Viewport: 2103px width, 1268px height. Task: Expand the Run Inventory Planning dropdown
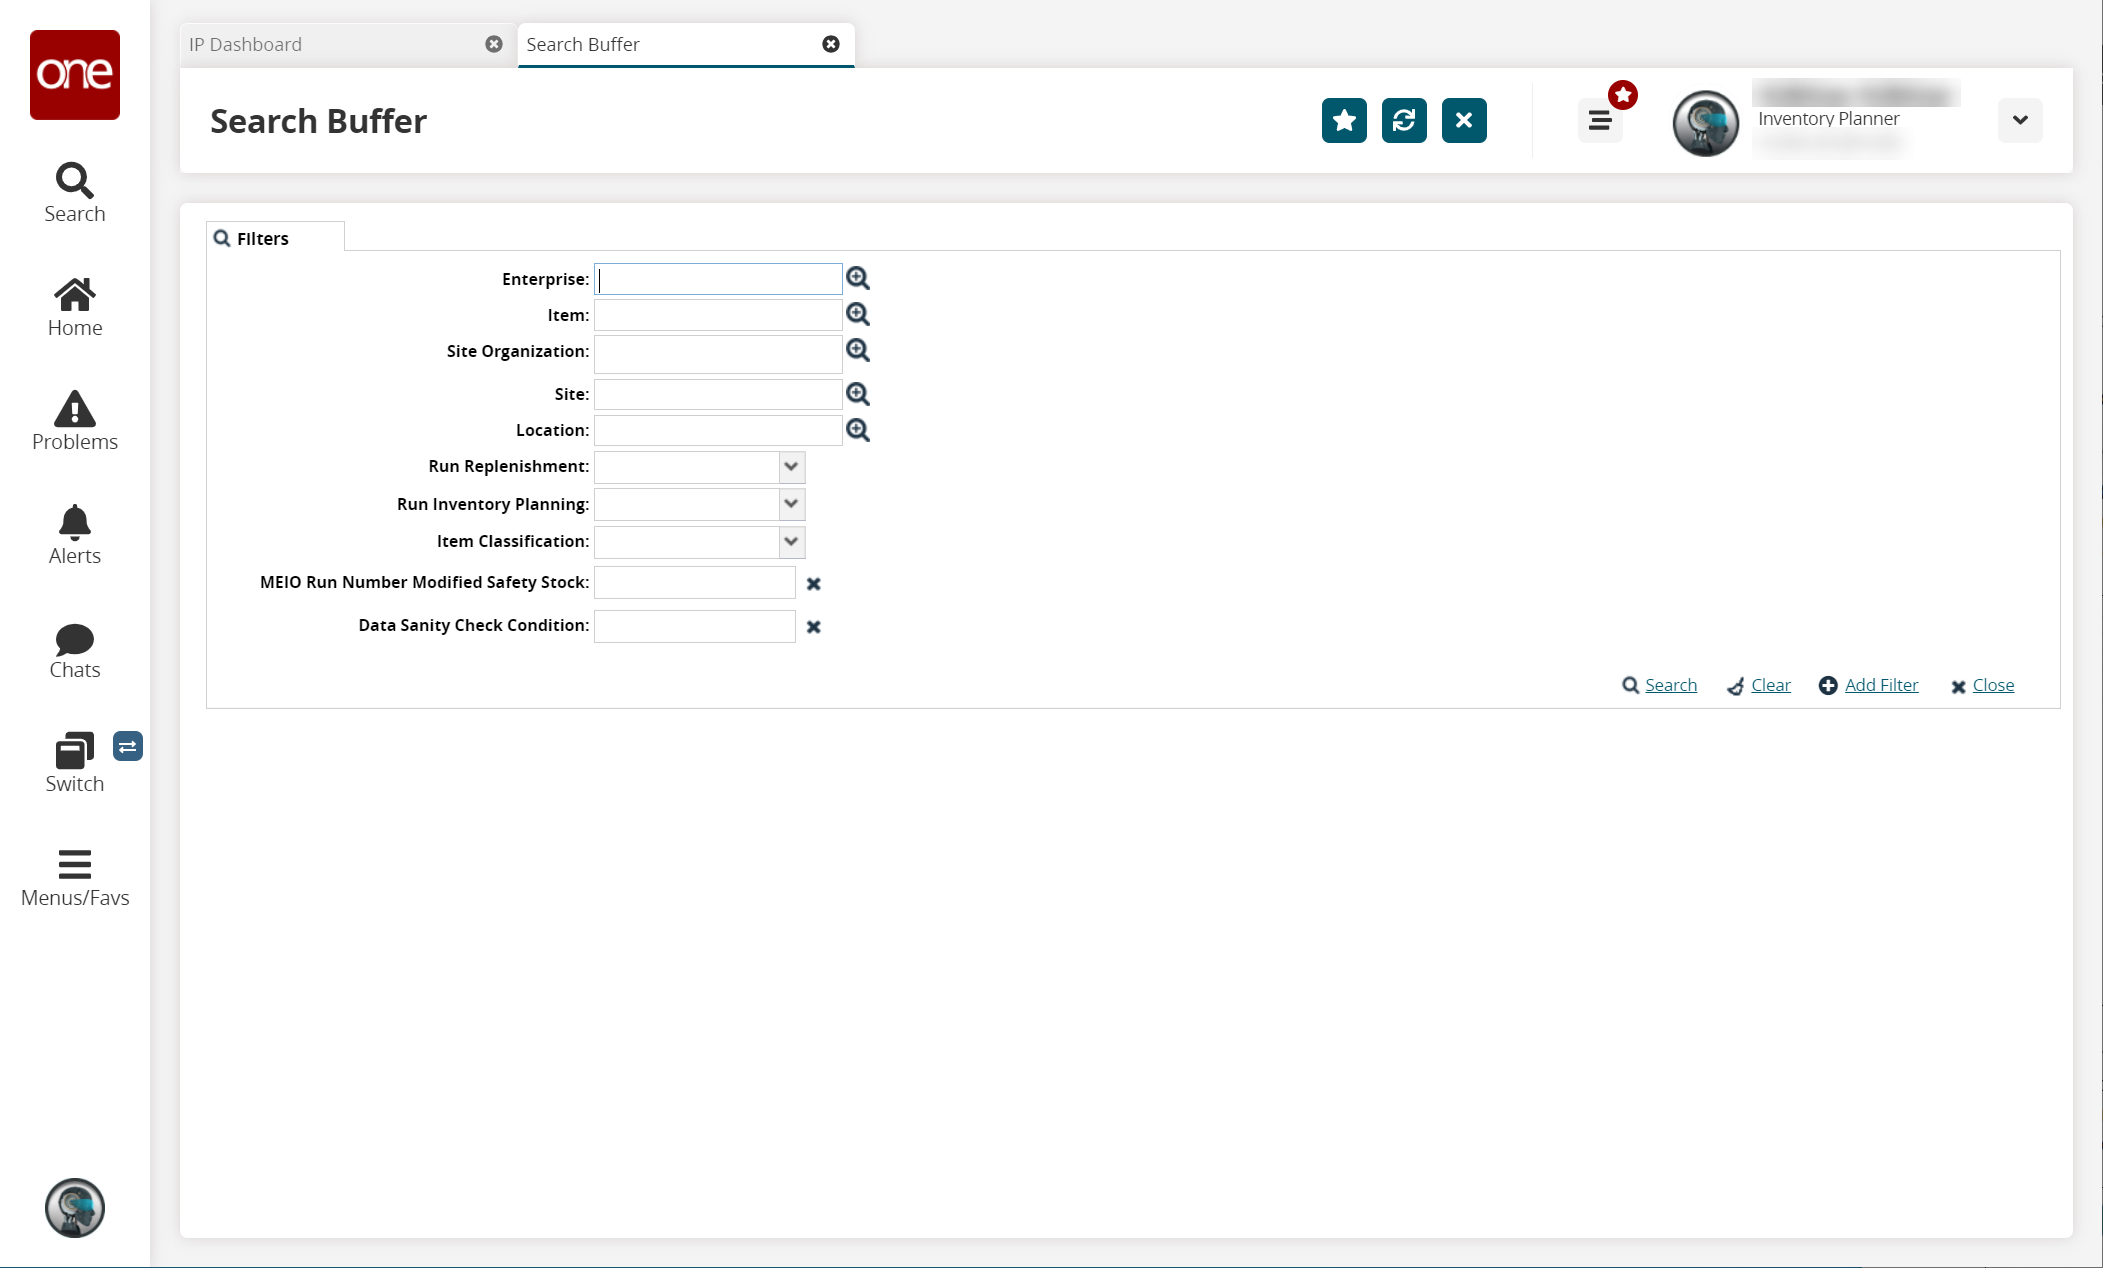pos(790,503)
